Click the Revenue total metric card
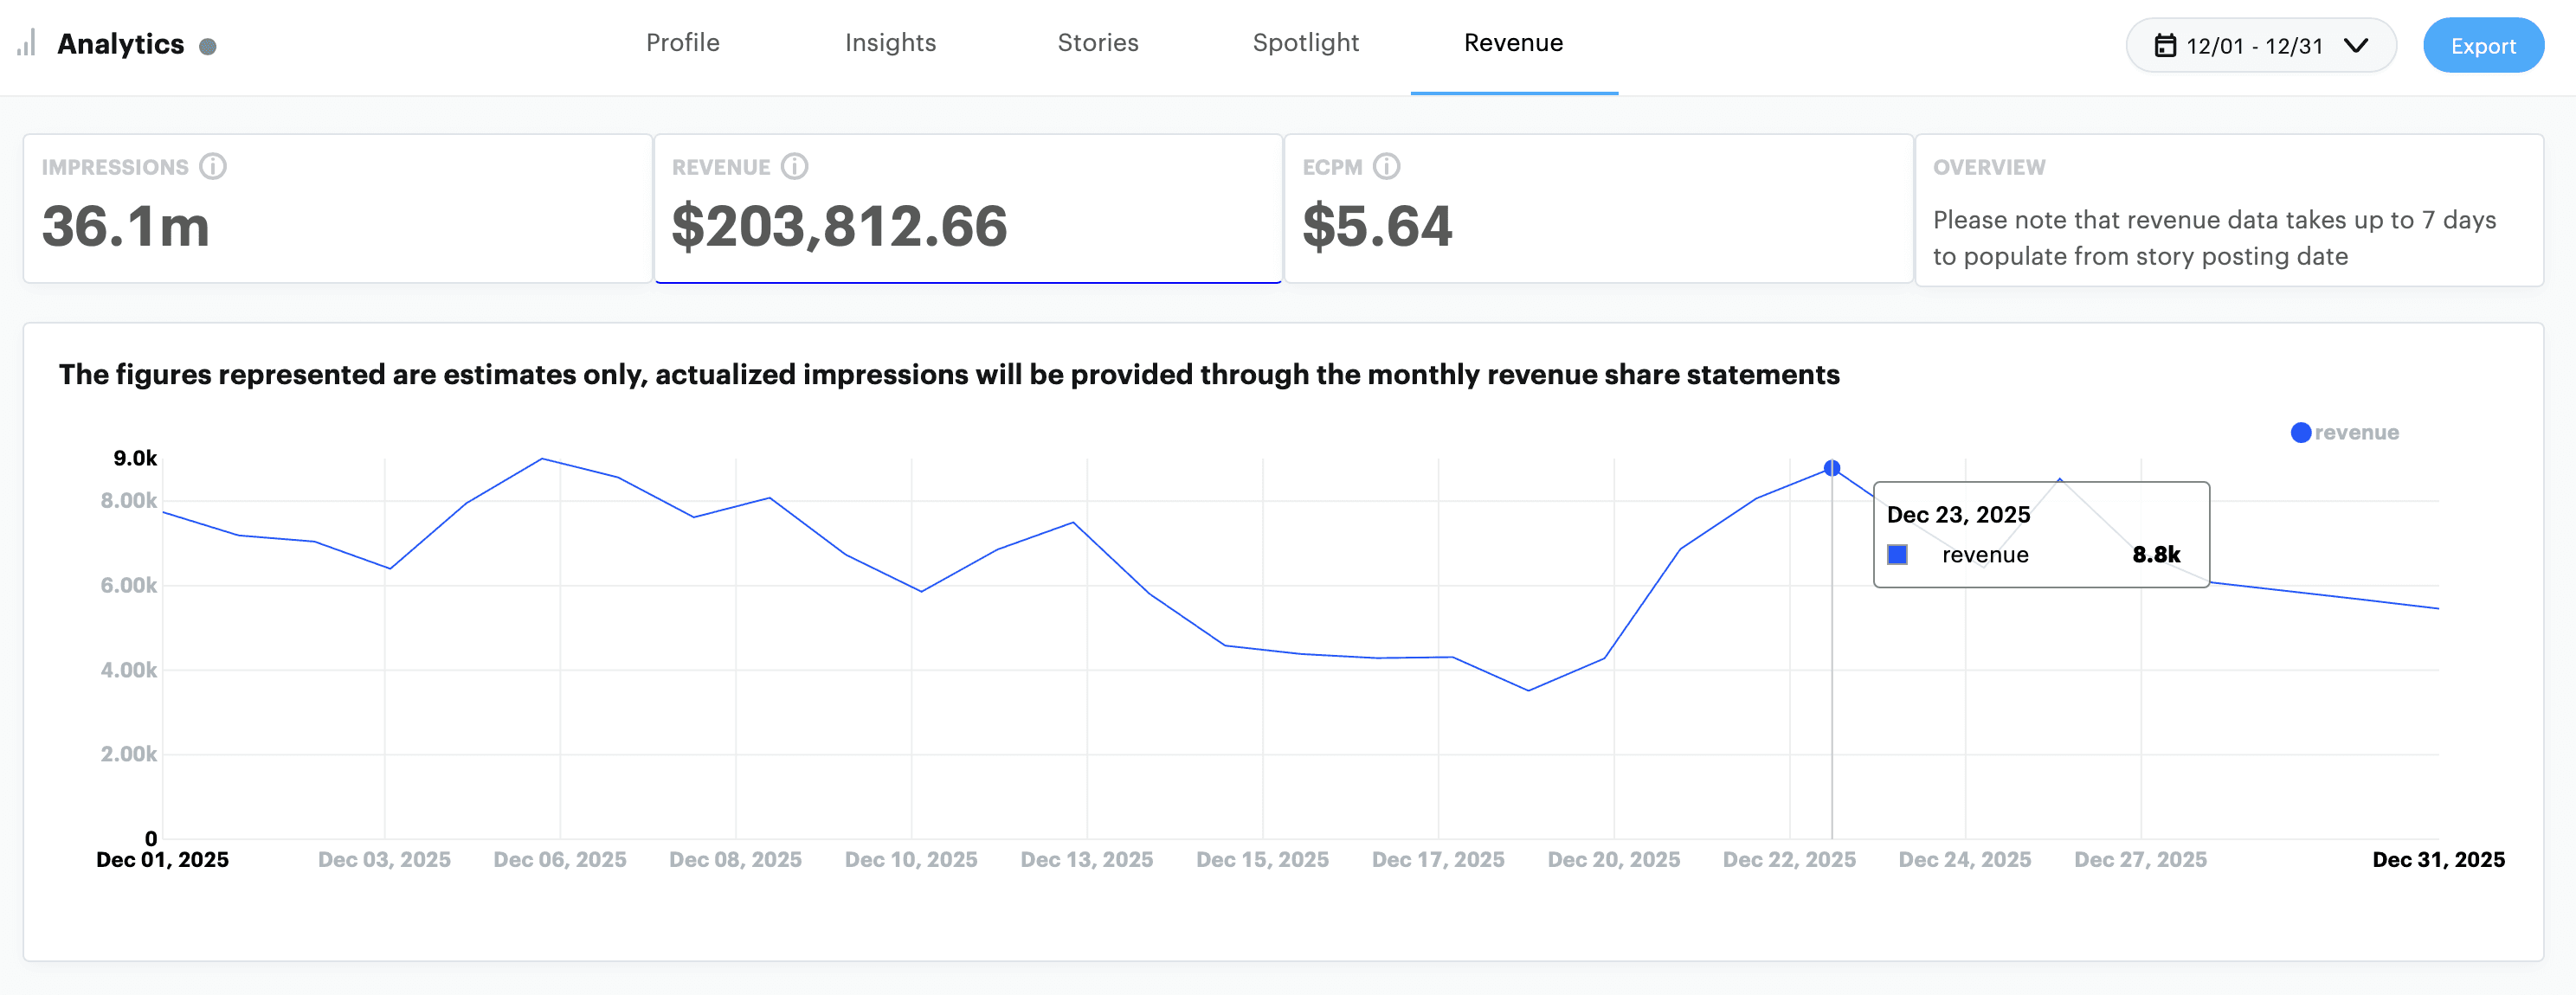The image size is (2576, 995). [967, 209]
